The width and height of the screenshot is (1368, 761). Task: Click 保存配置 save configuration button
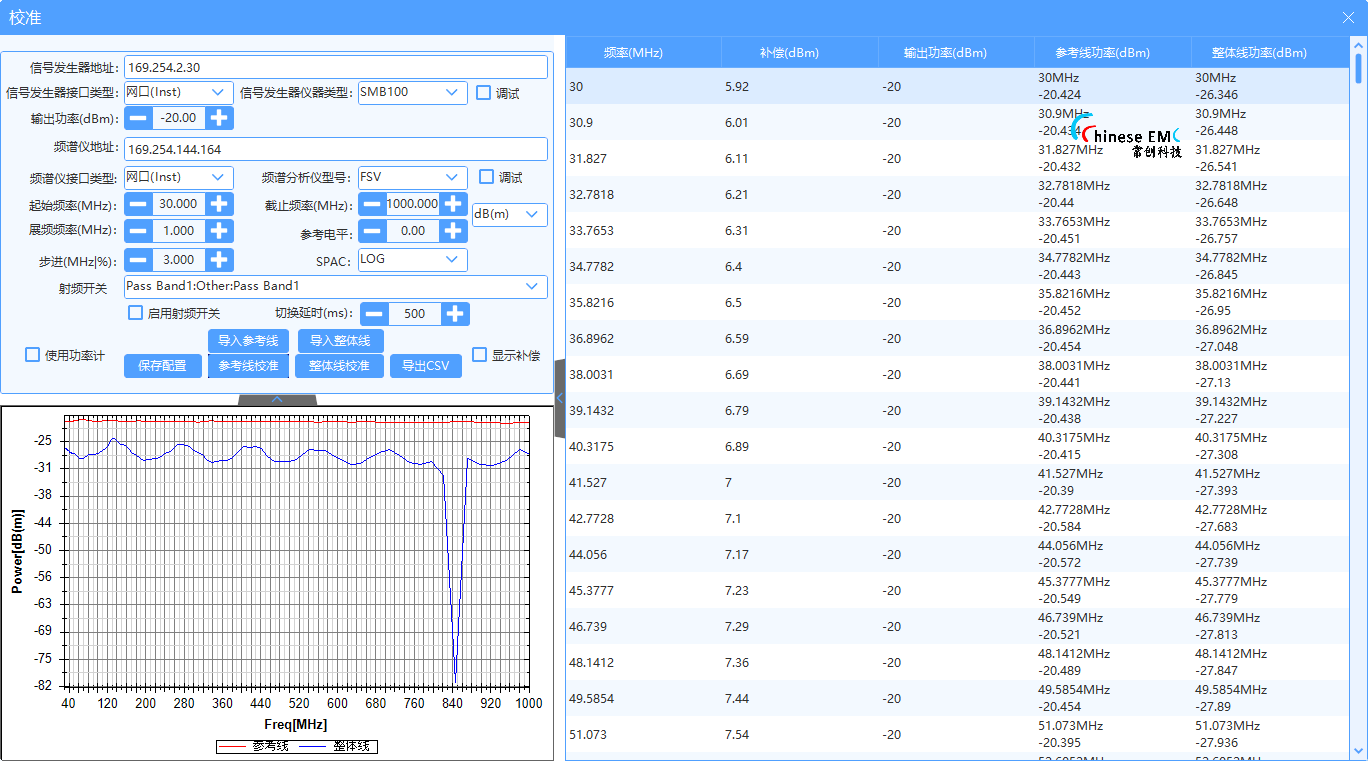point(162,366)
